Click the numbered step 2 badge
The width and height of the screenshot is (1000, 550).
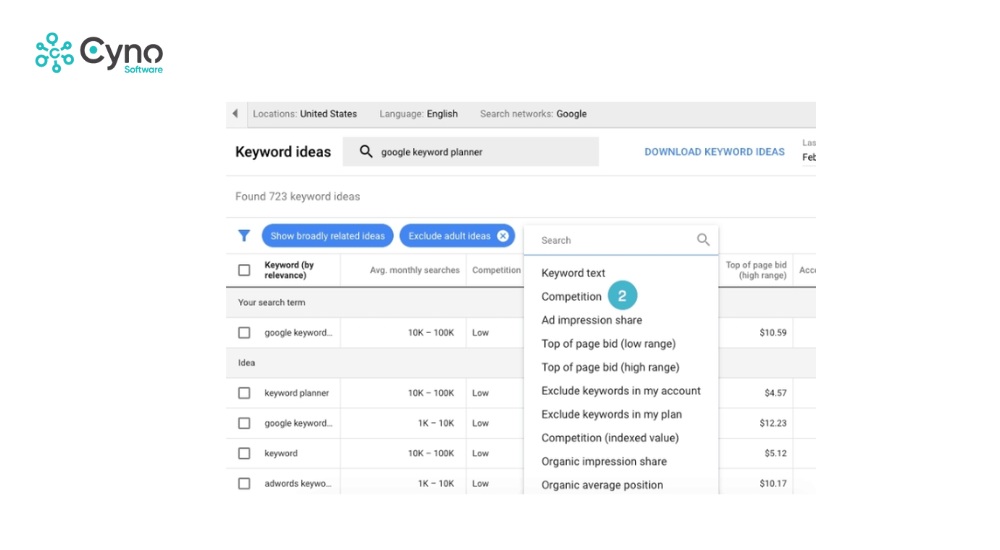coord(622,296)
